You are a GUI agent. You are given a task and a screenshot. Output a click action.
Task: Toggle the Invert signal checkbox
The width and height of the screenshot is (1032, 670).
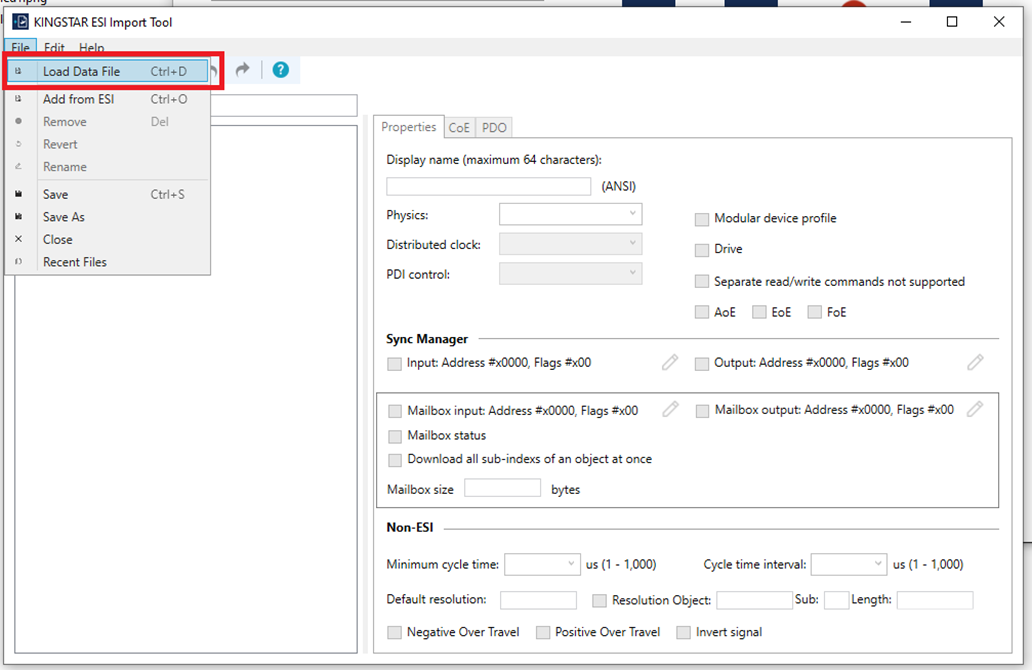[684, 632]
